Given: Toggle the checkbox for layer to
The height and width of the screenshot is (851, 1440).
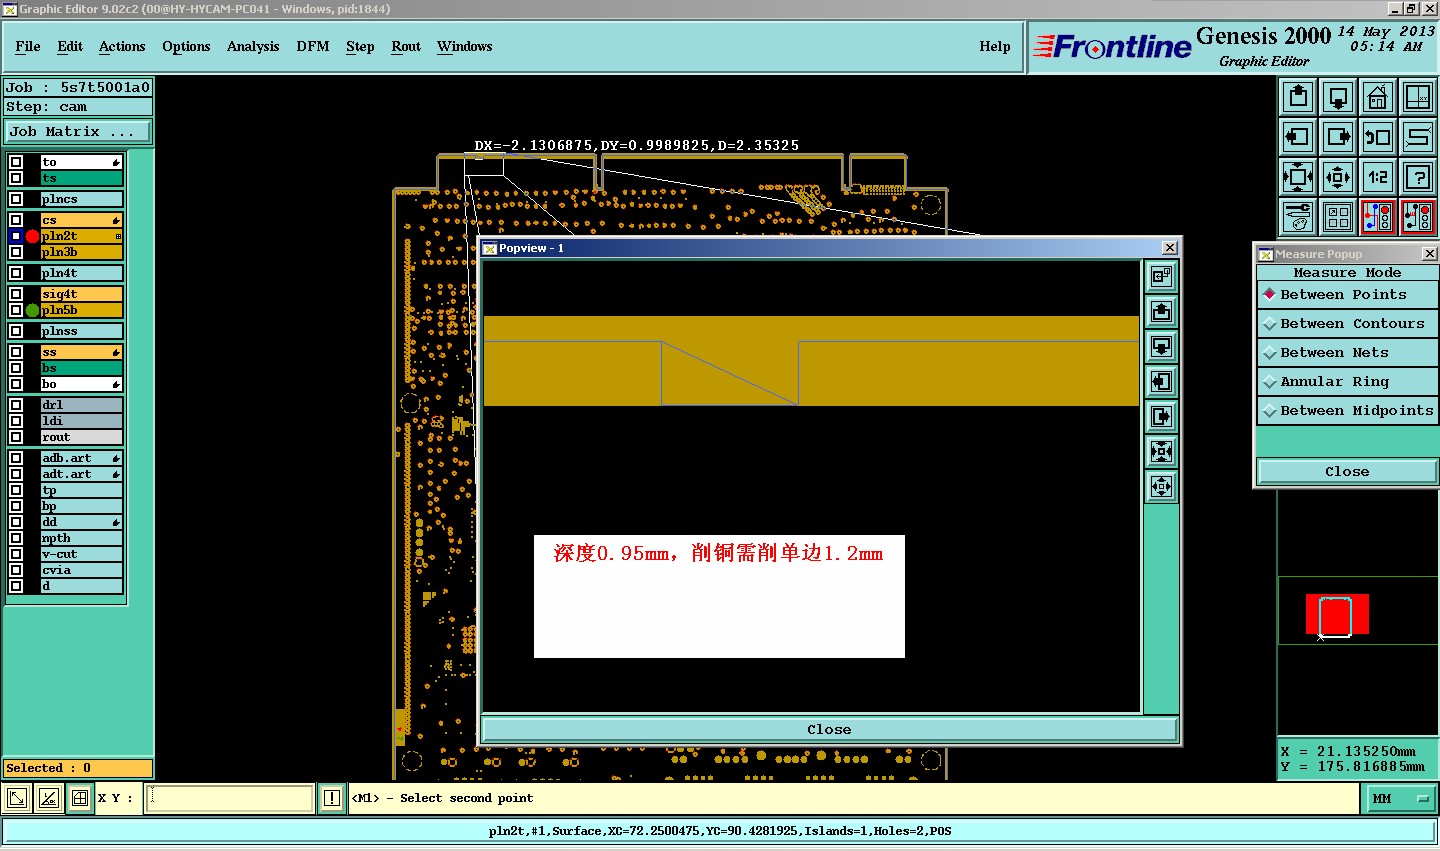Looking at the screenshot, I should [16, 162].
